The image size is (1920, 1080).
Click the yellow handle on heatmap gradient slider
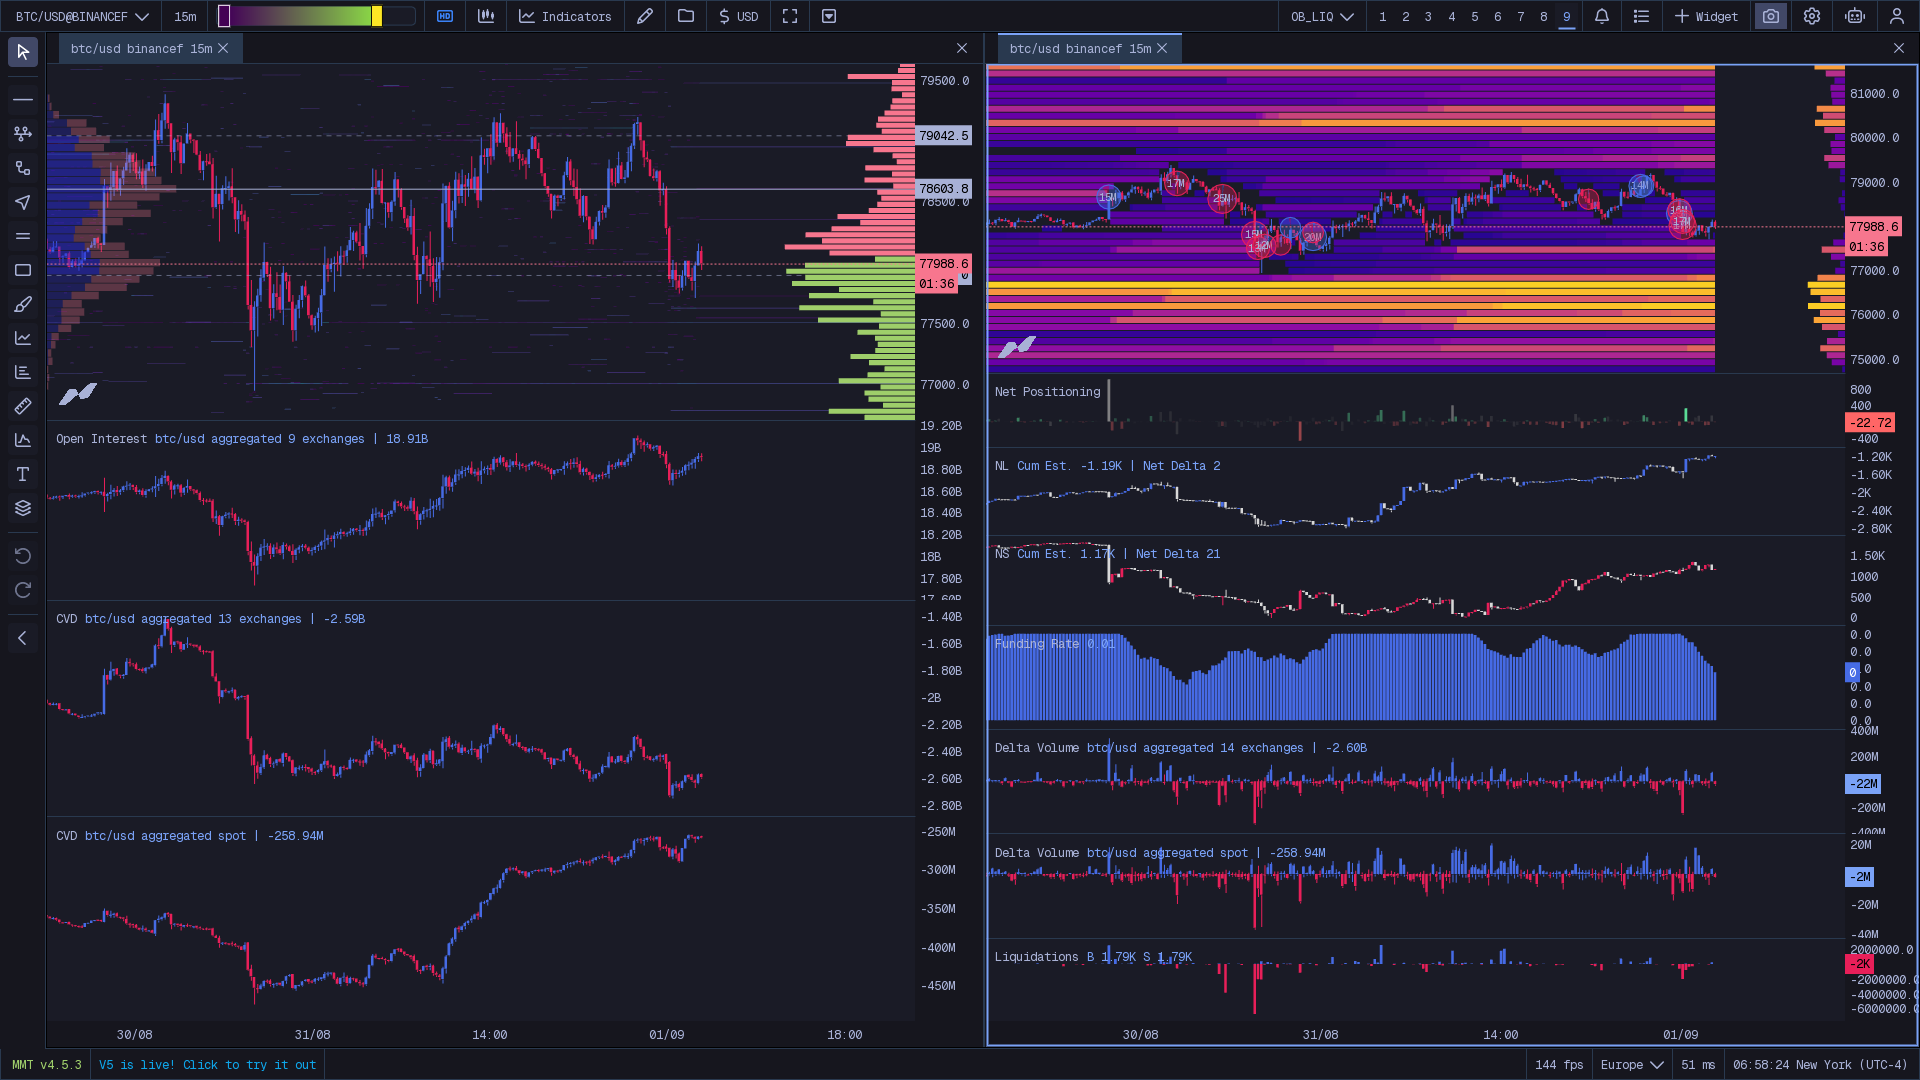point(377,16)
